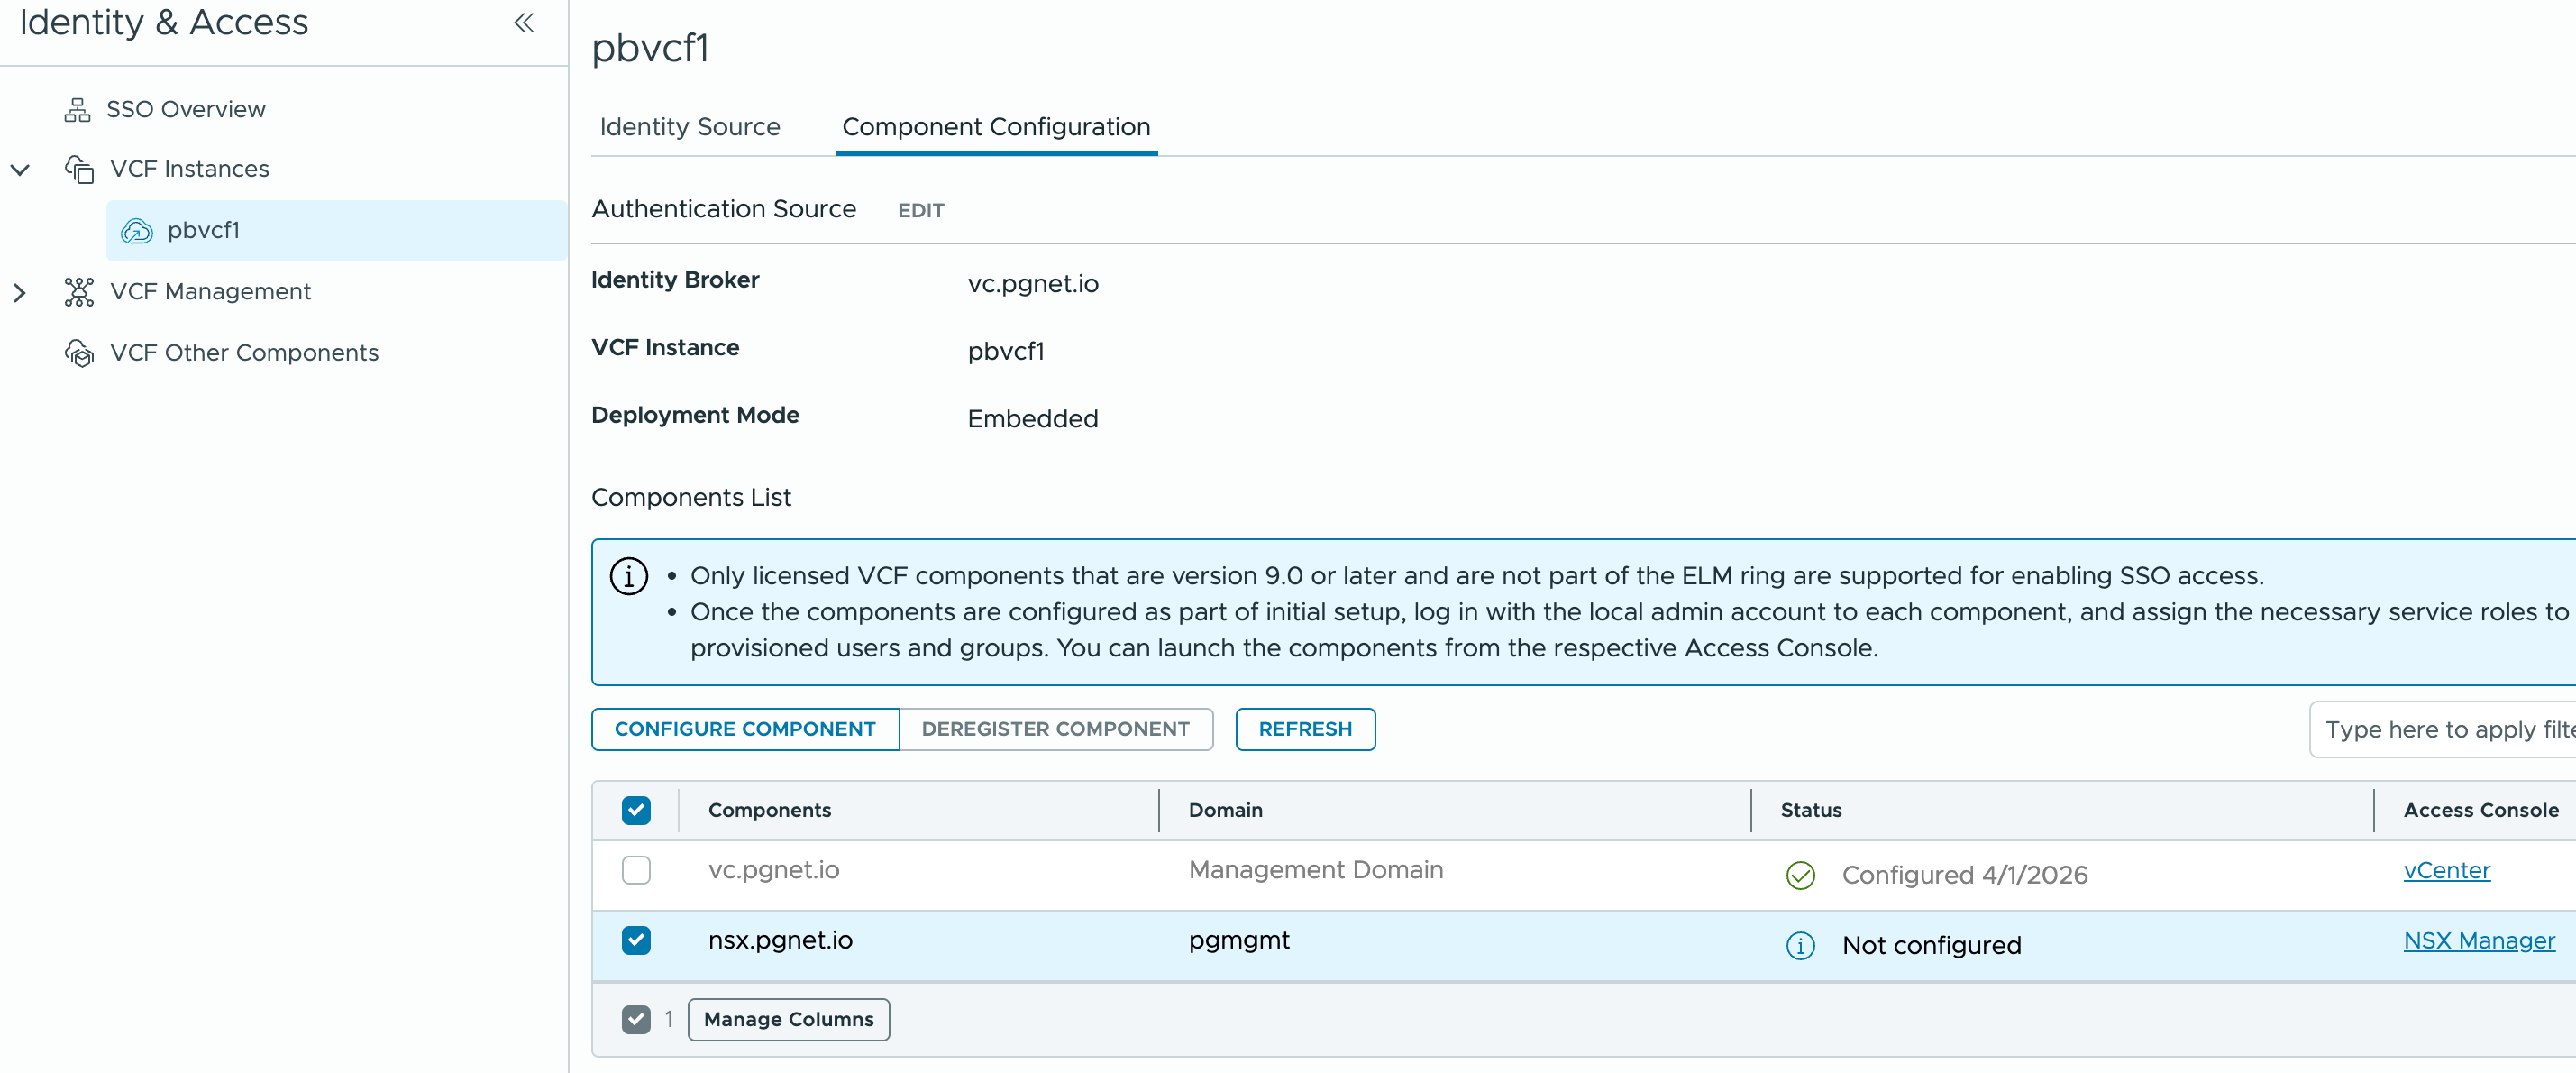This screenshot has width=2576, height=1073.
Task: Select the Component Configuration tab
Action: pos(995,127)
